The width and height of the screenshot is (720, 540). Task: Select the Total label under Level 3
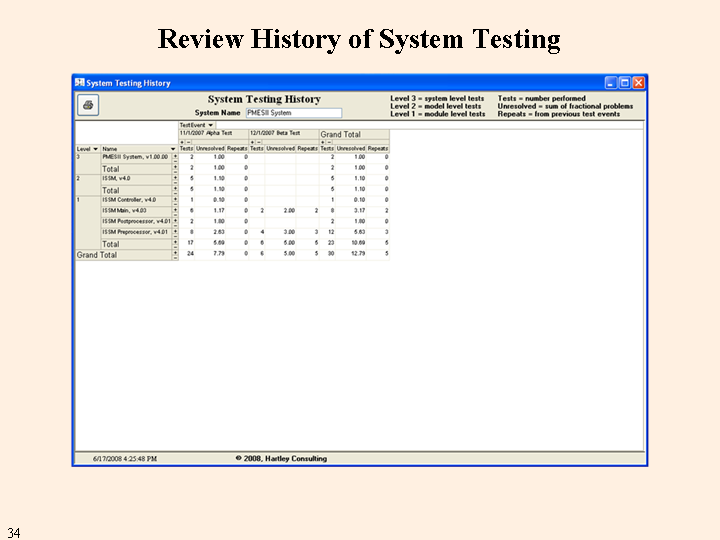click(136, 169)
